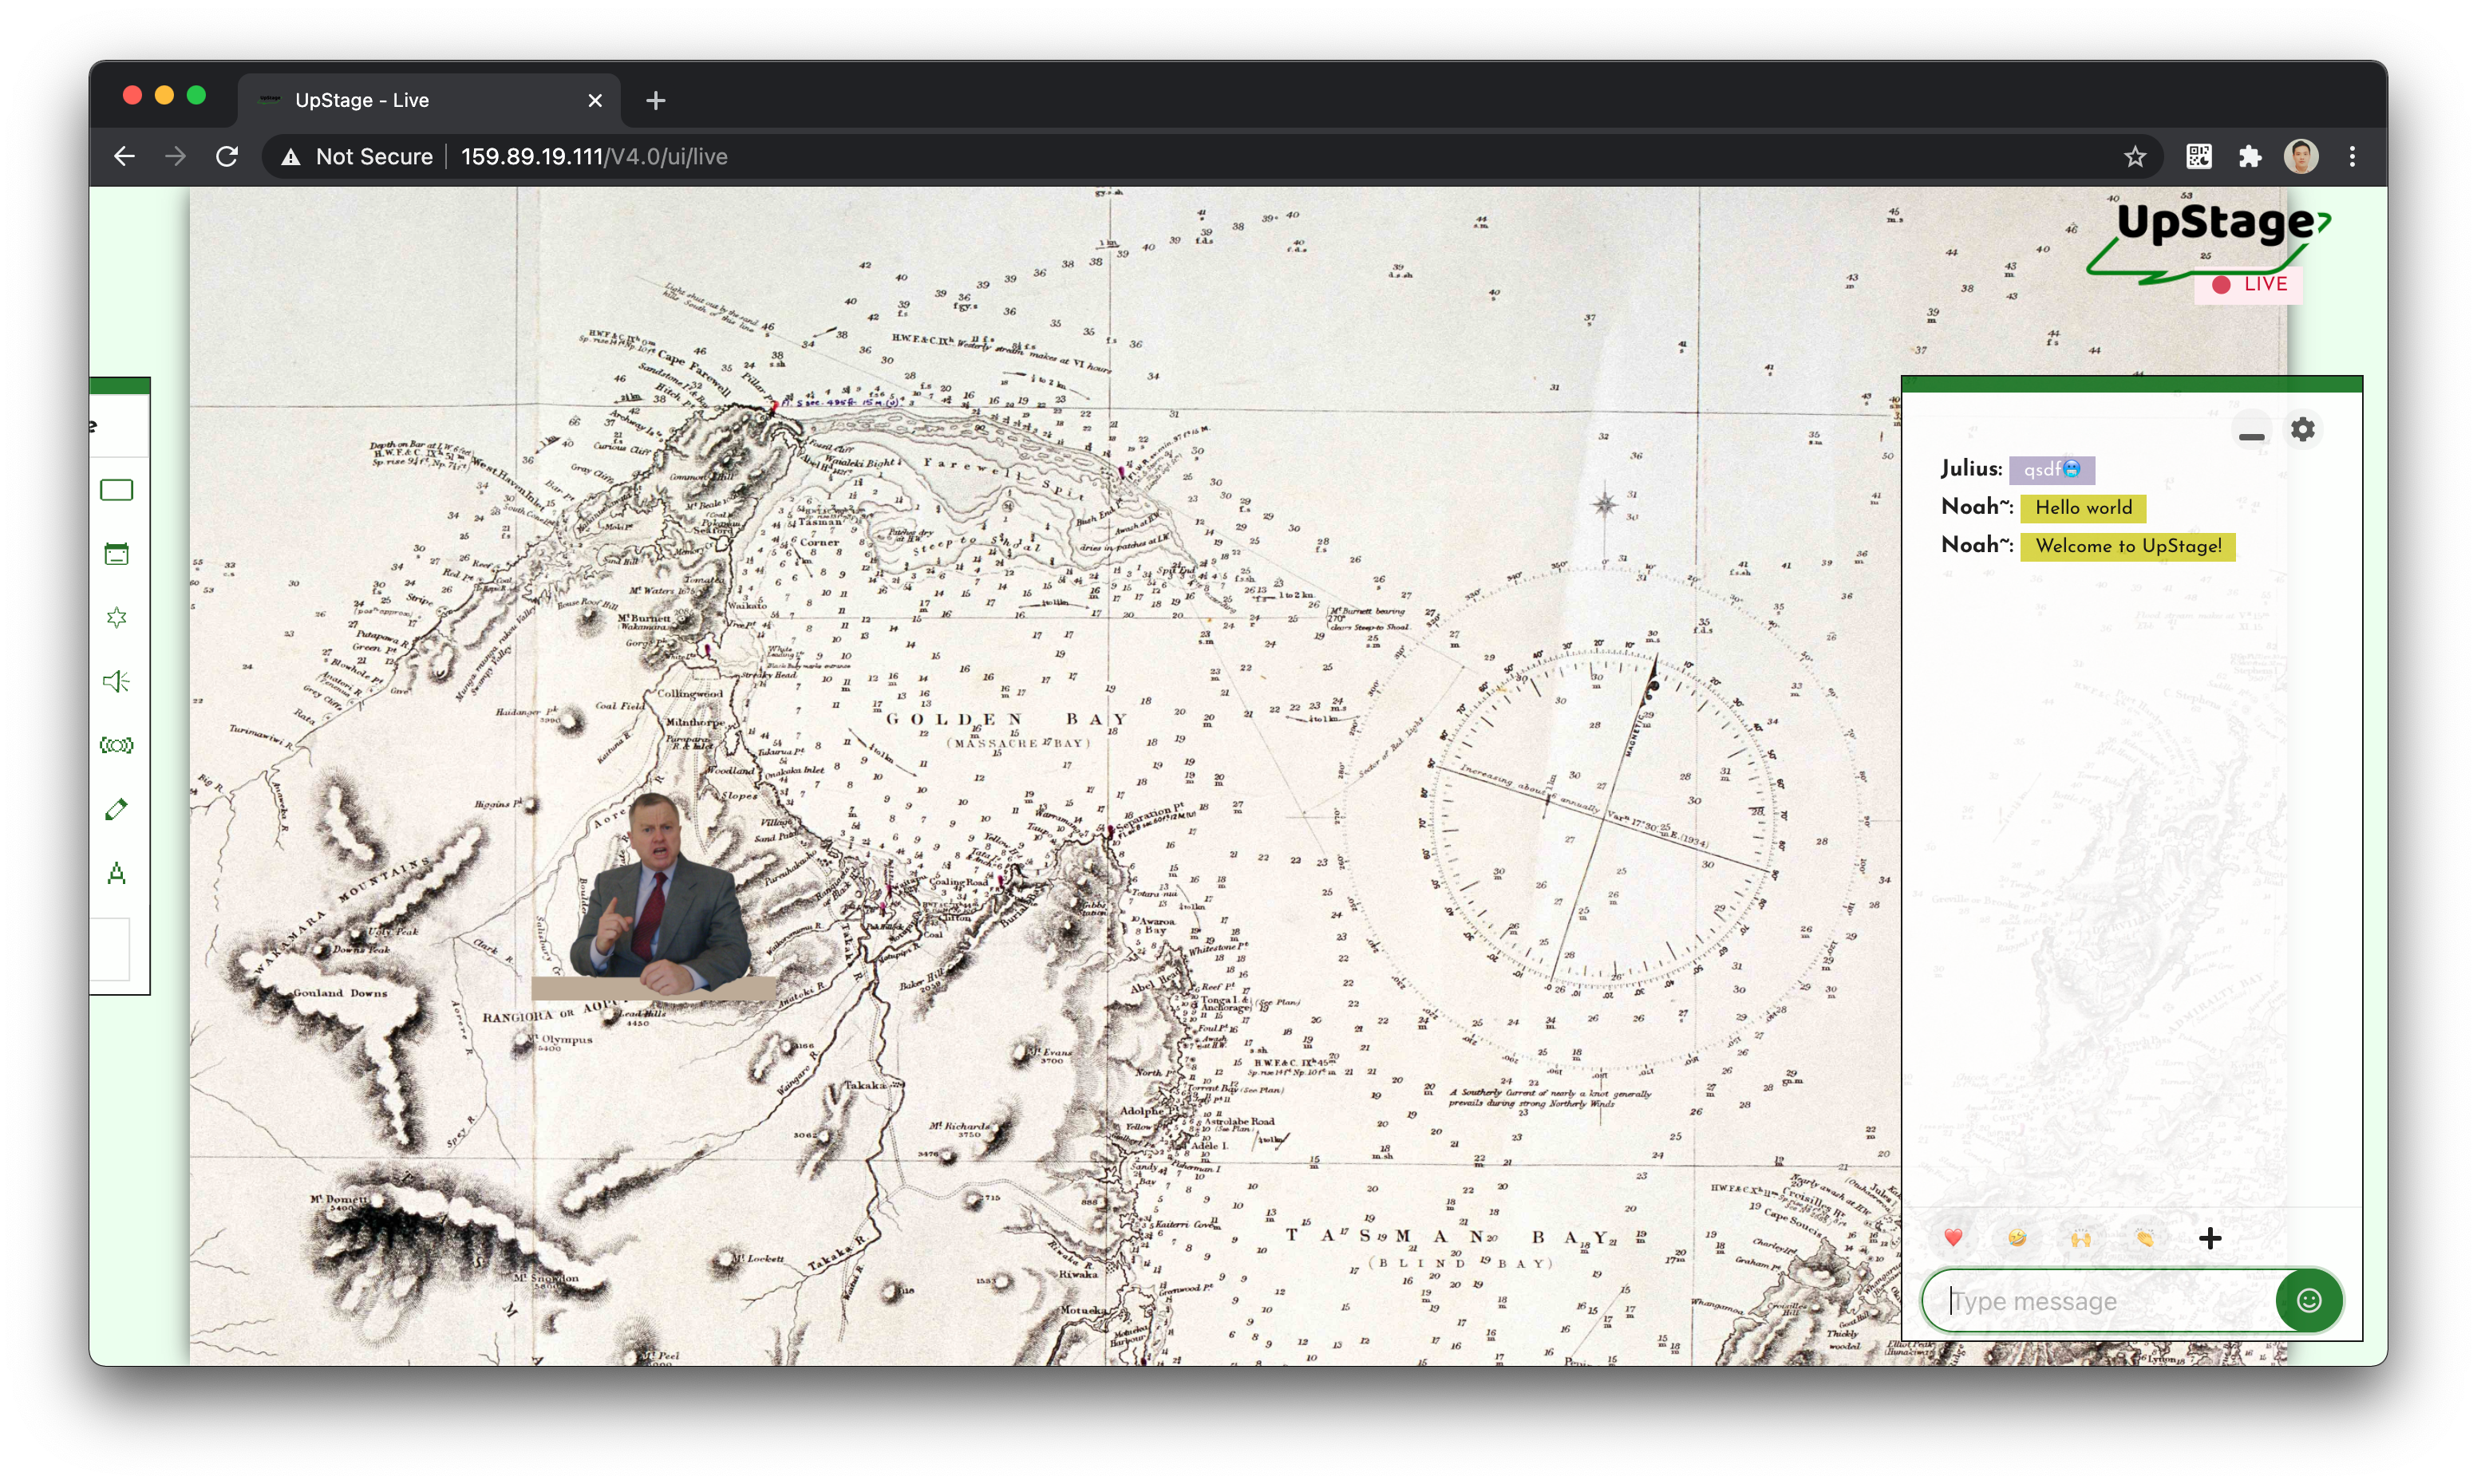Screen dimensions: 2477x1484
Task: Add a custom reaction with plus icon
Action: pos(2210,1238)
